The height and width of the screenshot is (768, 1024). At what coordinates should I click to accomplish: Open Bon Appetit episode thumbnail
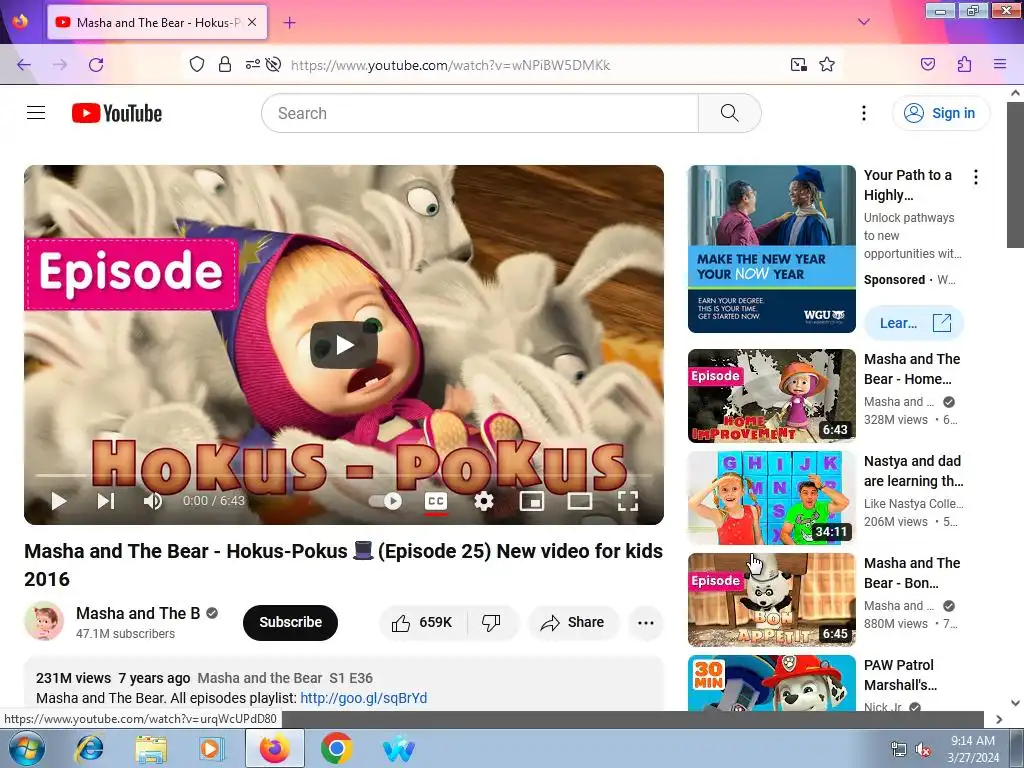(771, 600)
